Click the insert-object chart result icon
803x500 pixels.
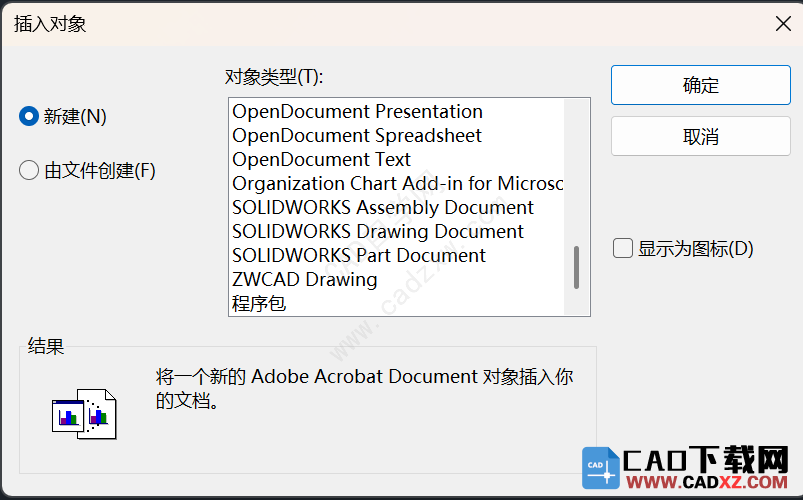pyautogui.click(x=84, y=414)
